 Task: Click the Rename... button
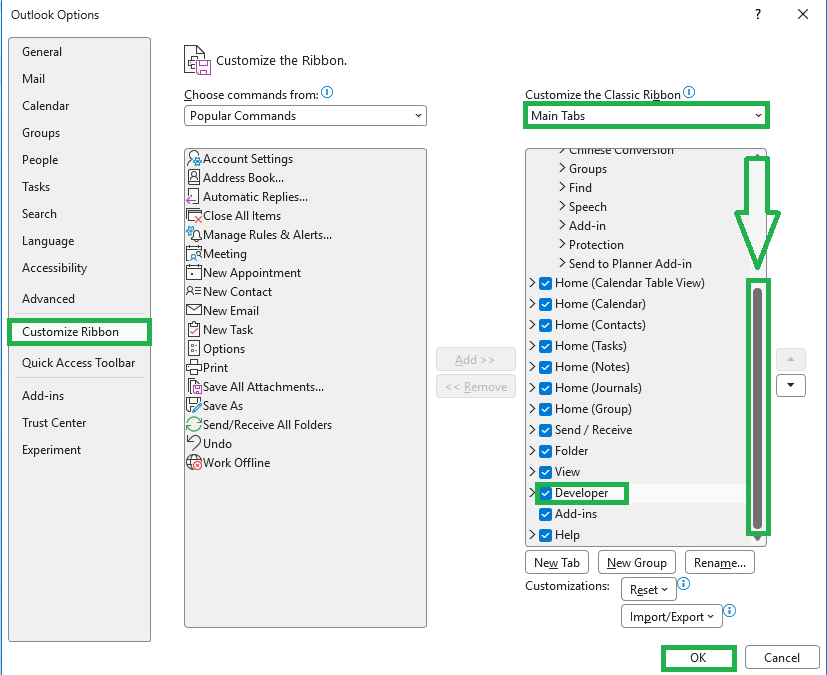tap(719, 563)
